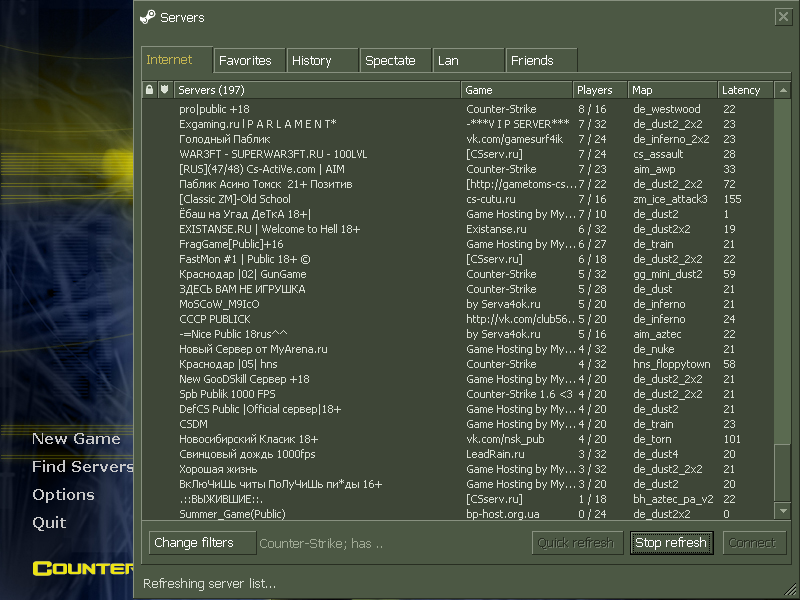Select server 'Краснодар |02| GunGame'
The image size is (800, 600).
coord(458,274)
